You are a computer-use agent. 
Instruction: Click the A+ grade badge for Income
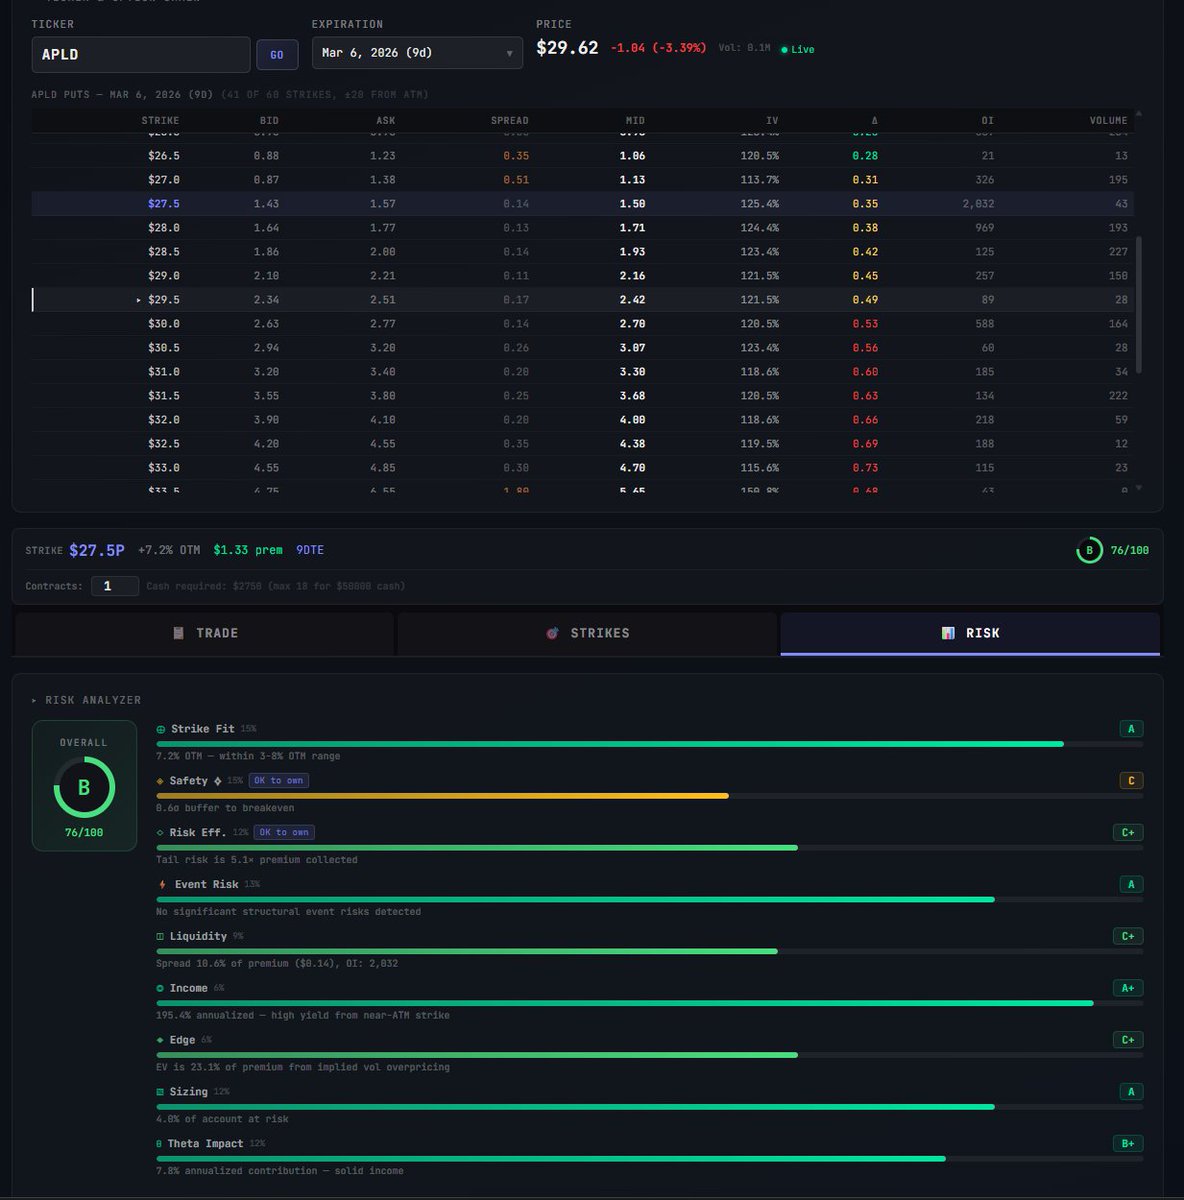(1128, 988)
